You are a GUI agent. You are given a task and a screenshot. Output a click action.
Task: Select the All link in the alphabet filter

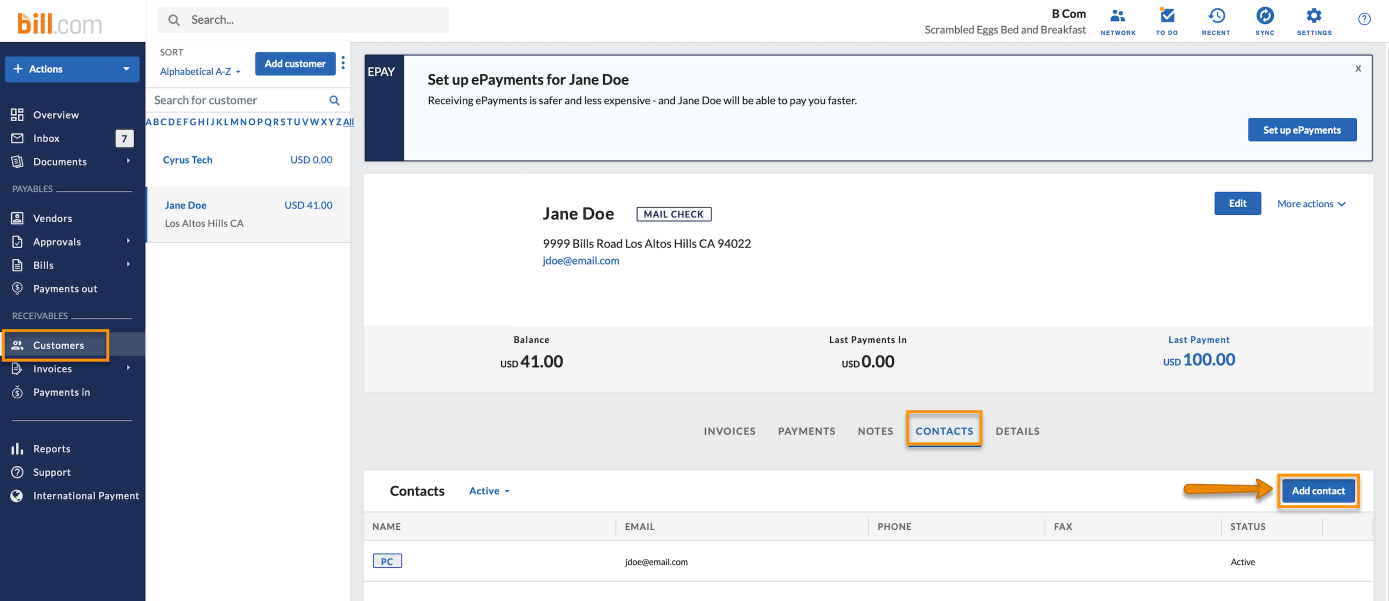point(348,122)
